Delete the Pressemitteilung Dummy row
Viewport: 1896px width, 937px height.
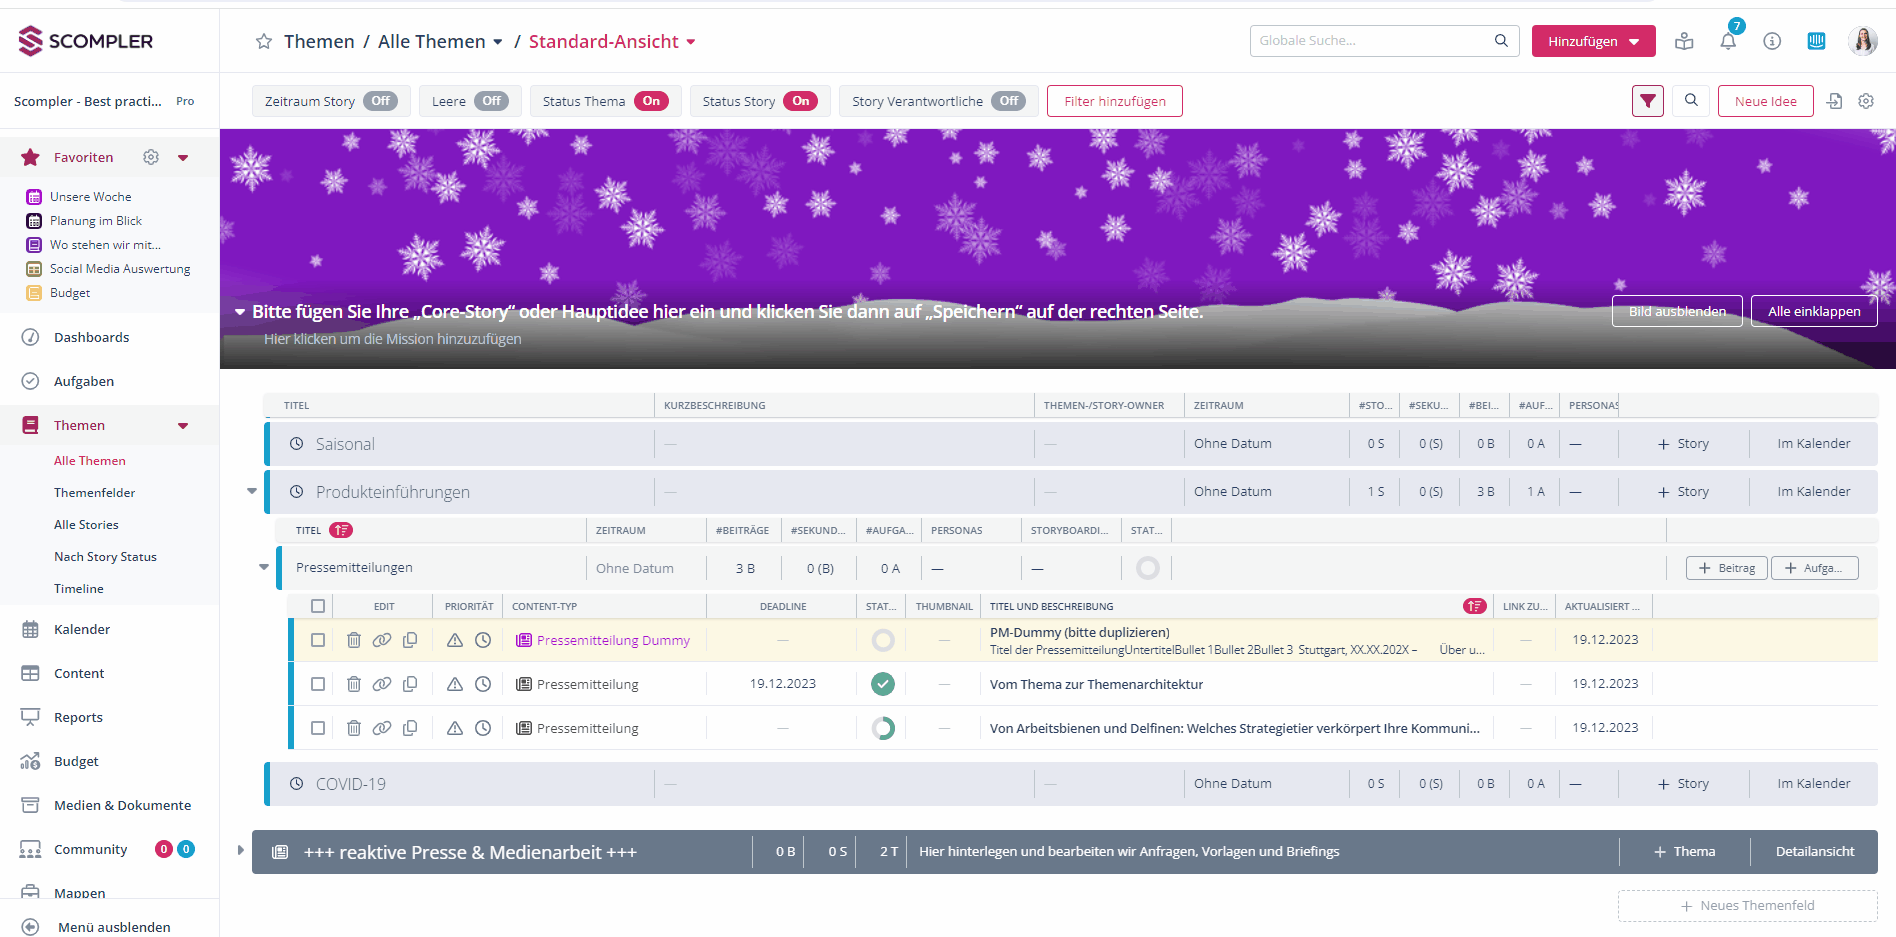[354, 640]
